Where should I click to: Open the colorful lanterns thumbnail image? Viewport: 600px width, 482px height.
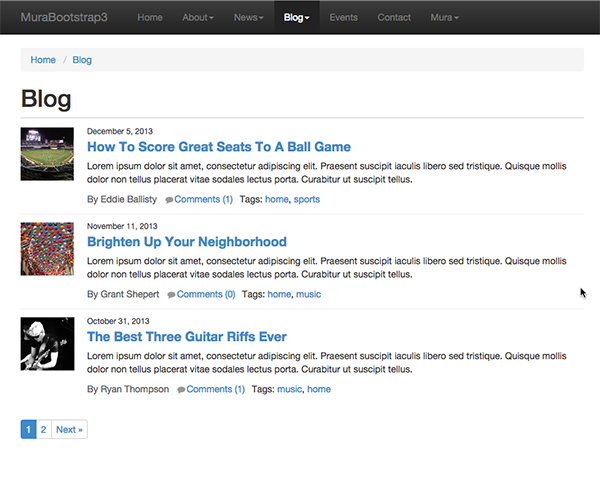click(47, 249)
